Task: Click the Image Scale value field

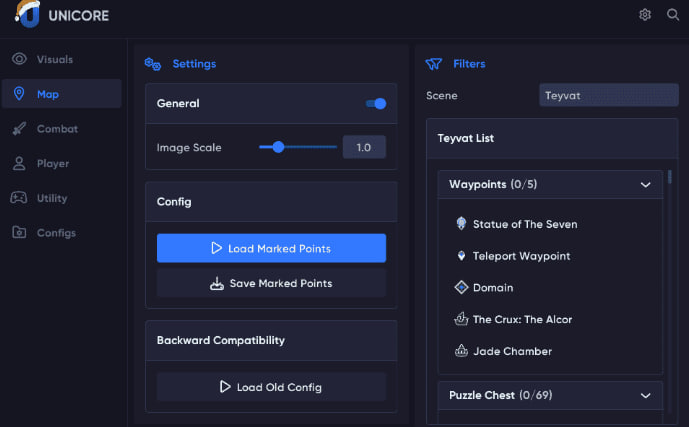Action: pyautogui.click(x=364, y=147)
